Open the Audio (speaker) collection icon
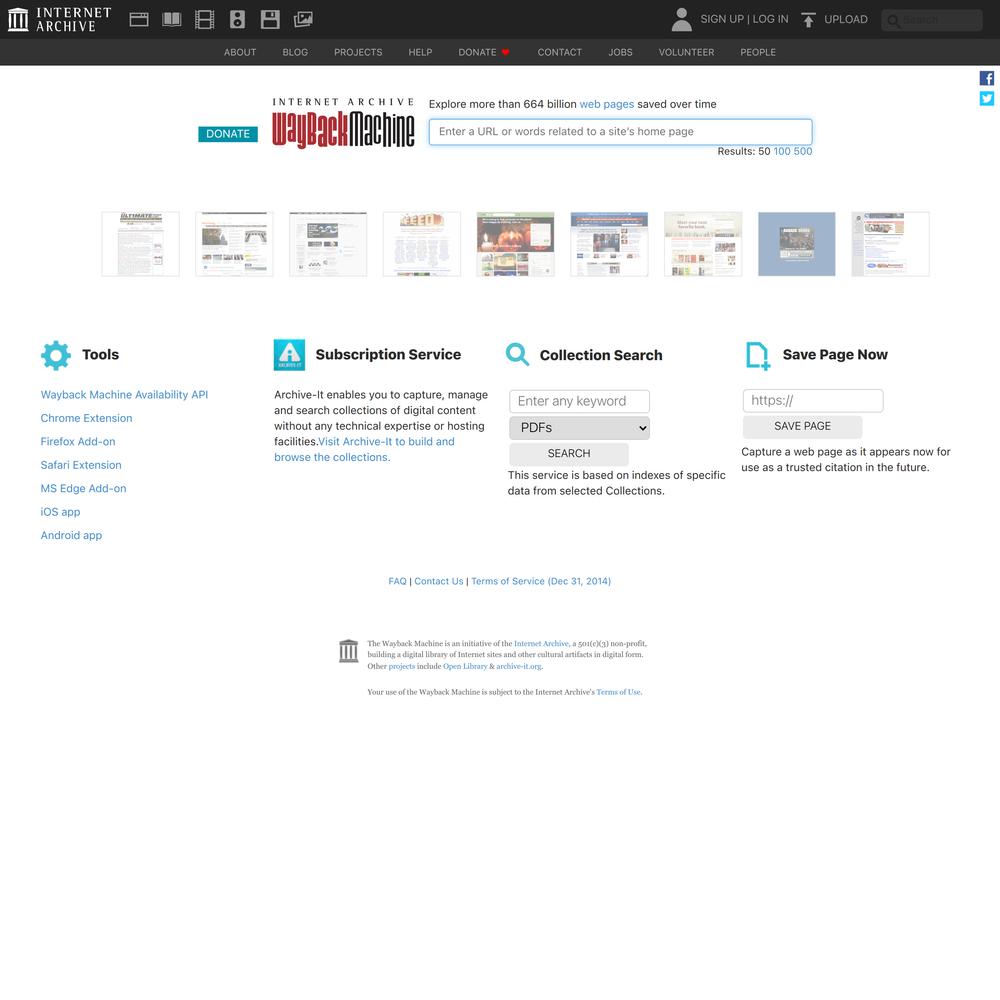The height and width of the screenshot is (1000, 1000). coord(237,20)
